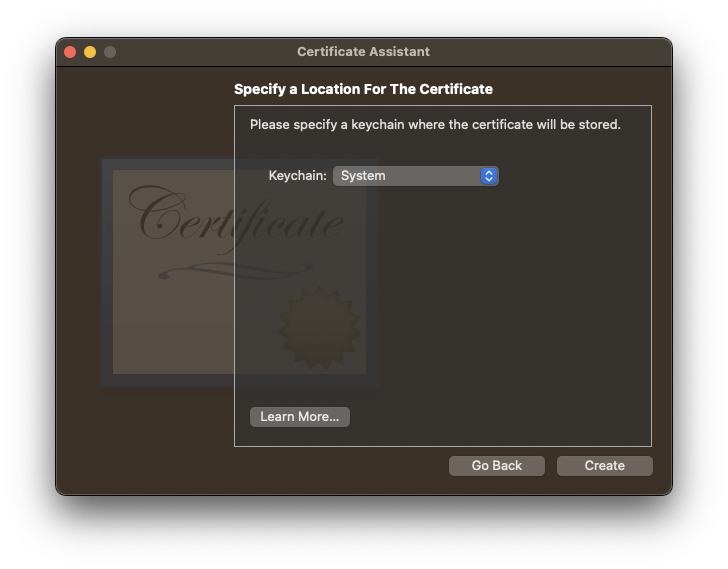Minimize the Certificate Assistant window
Screen dimensions: 728x569
[90, 52]
